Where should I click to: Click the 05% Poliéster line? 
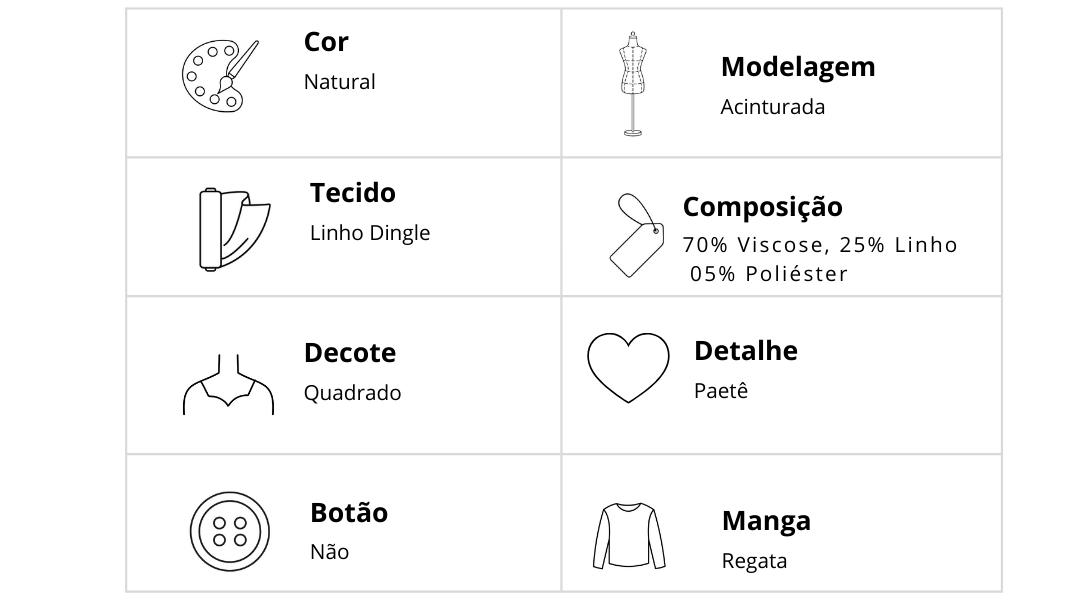point(769,274)
